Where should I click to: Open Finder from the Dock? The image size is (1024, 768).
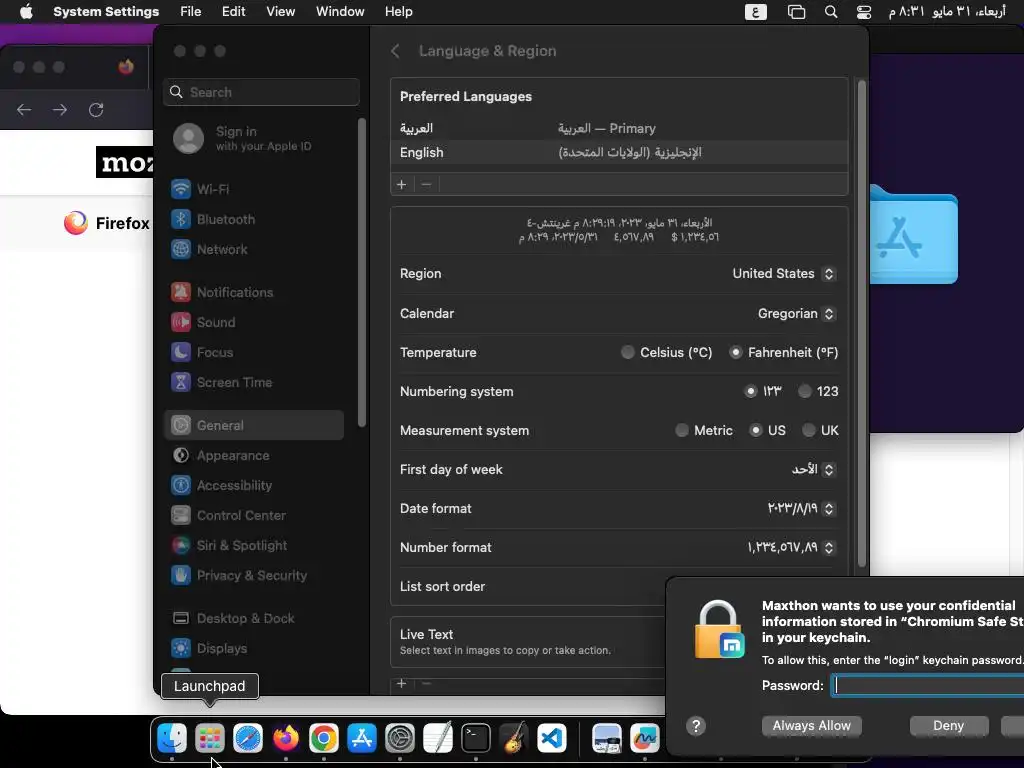point(172,739)
